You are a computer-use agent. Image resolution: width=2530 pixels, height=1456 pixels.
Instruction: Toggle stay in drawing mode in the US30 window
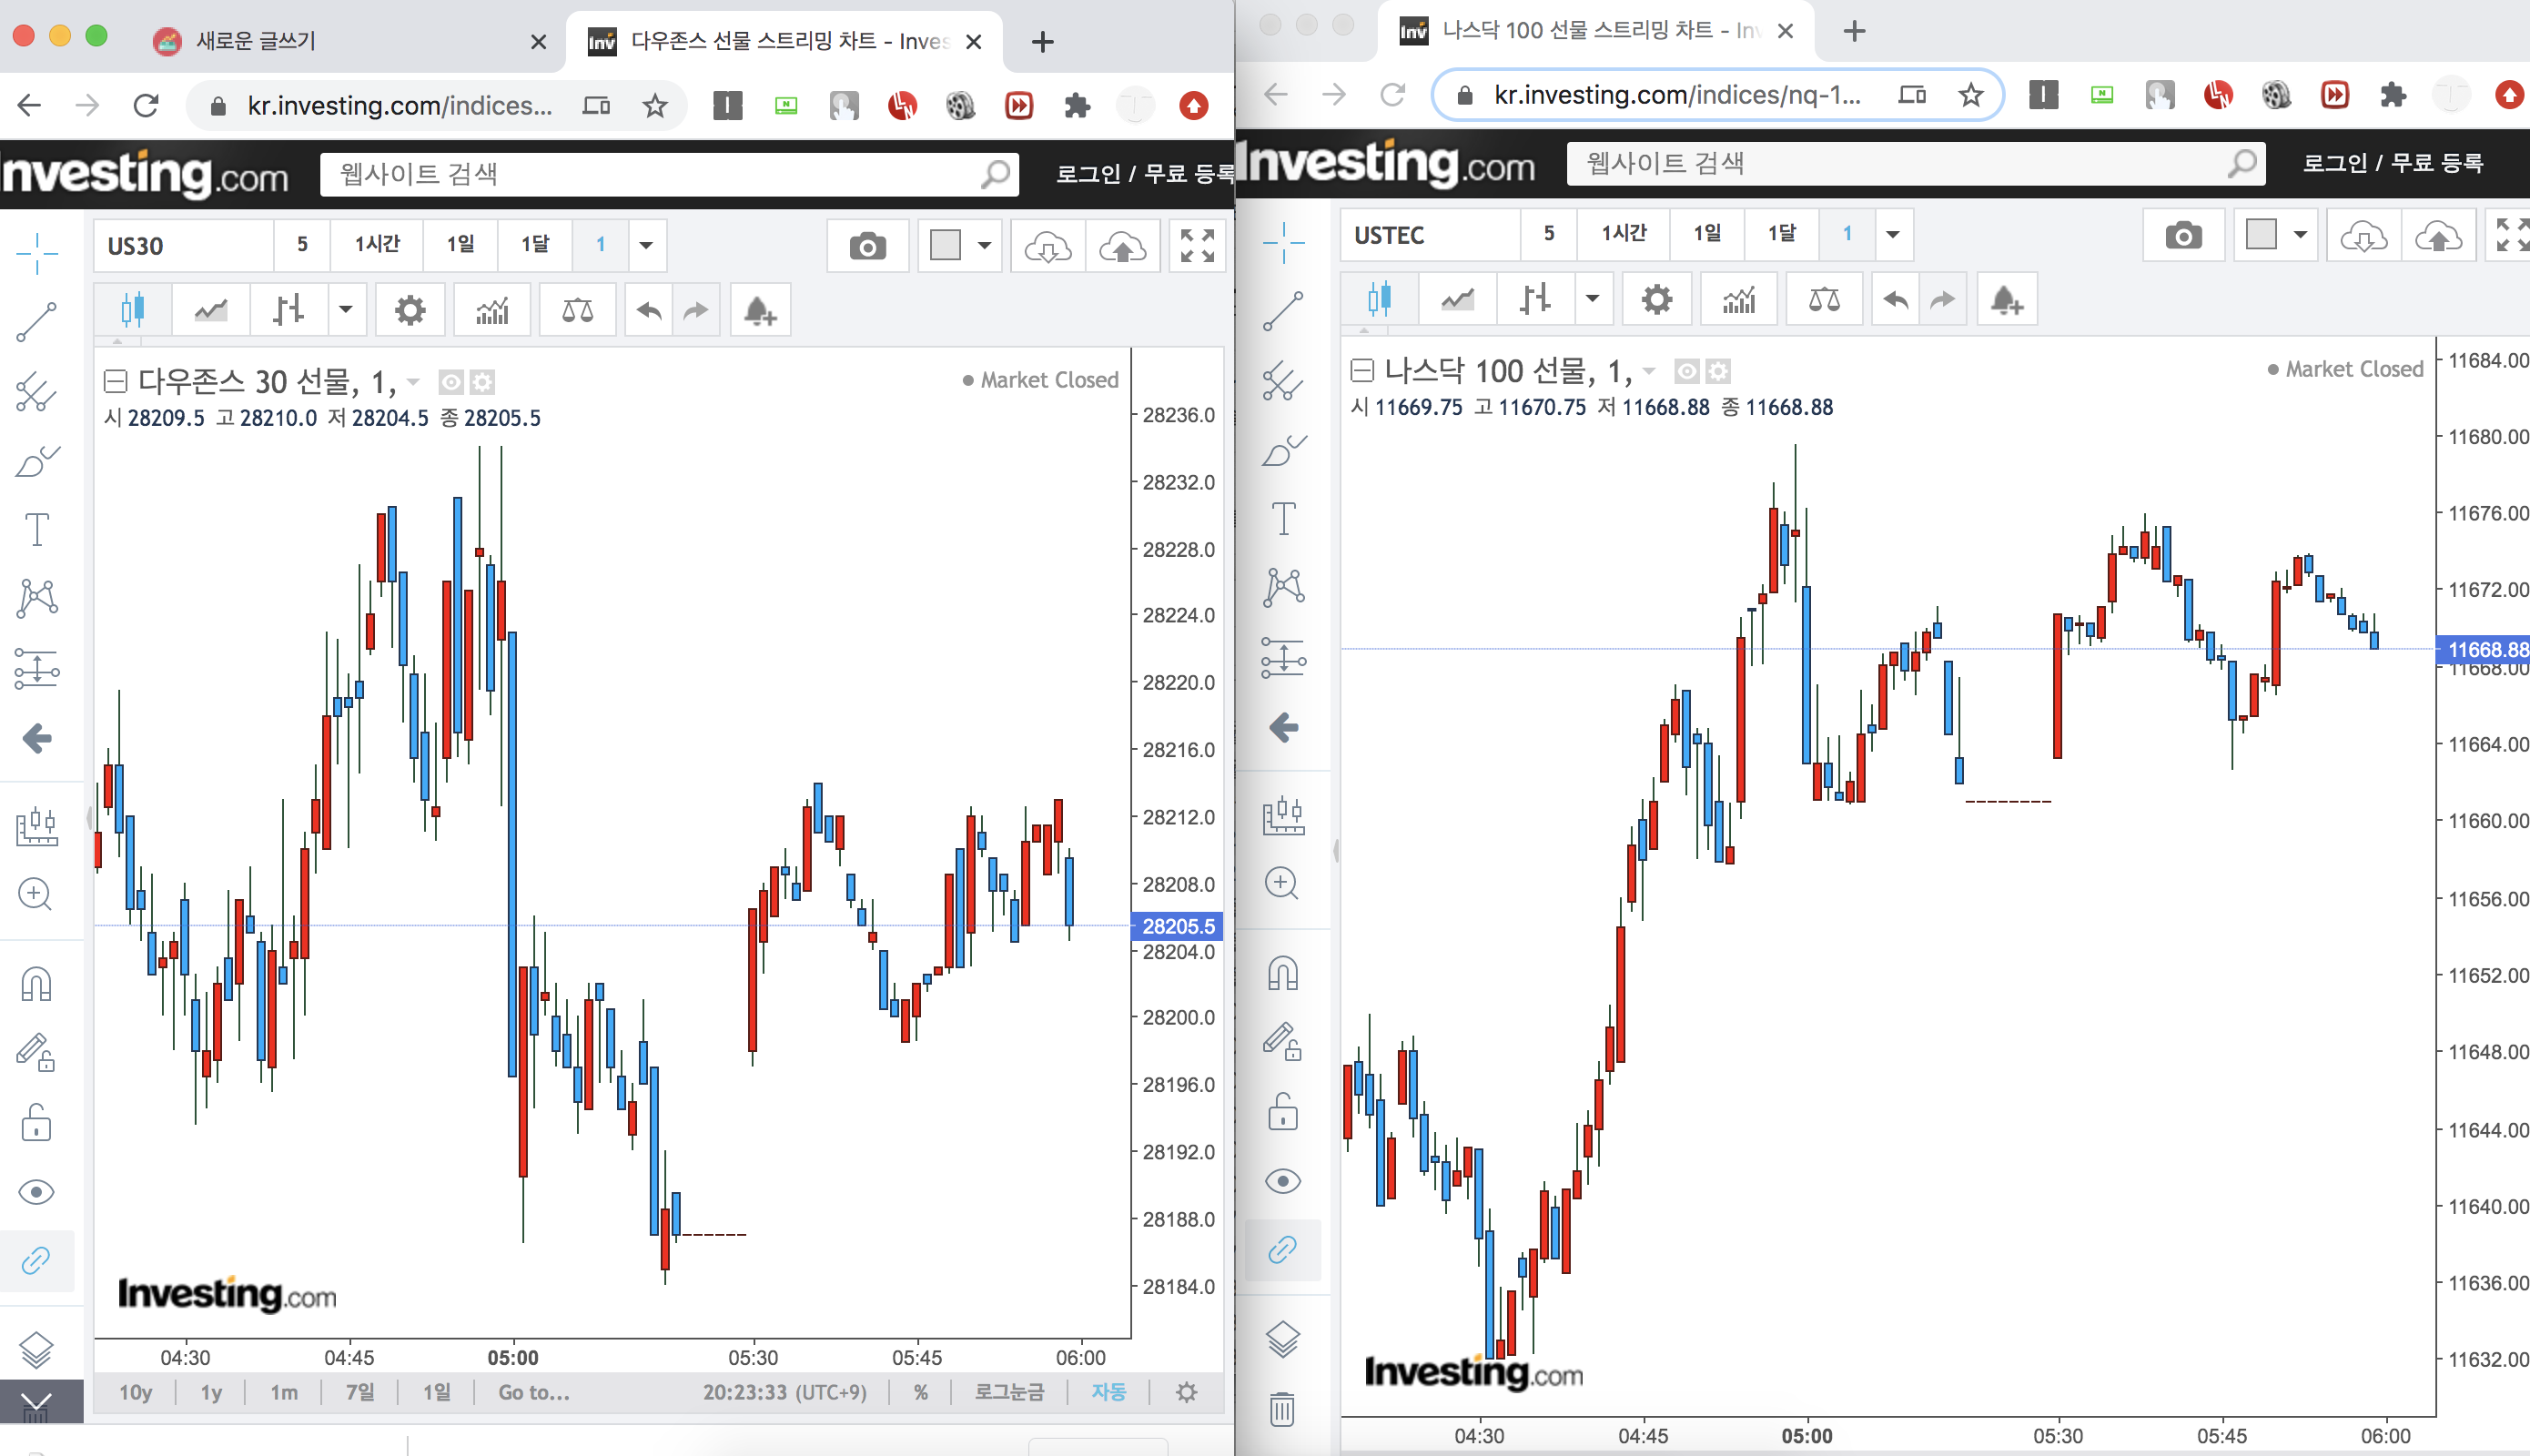(x=37, y=1052)
